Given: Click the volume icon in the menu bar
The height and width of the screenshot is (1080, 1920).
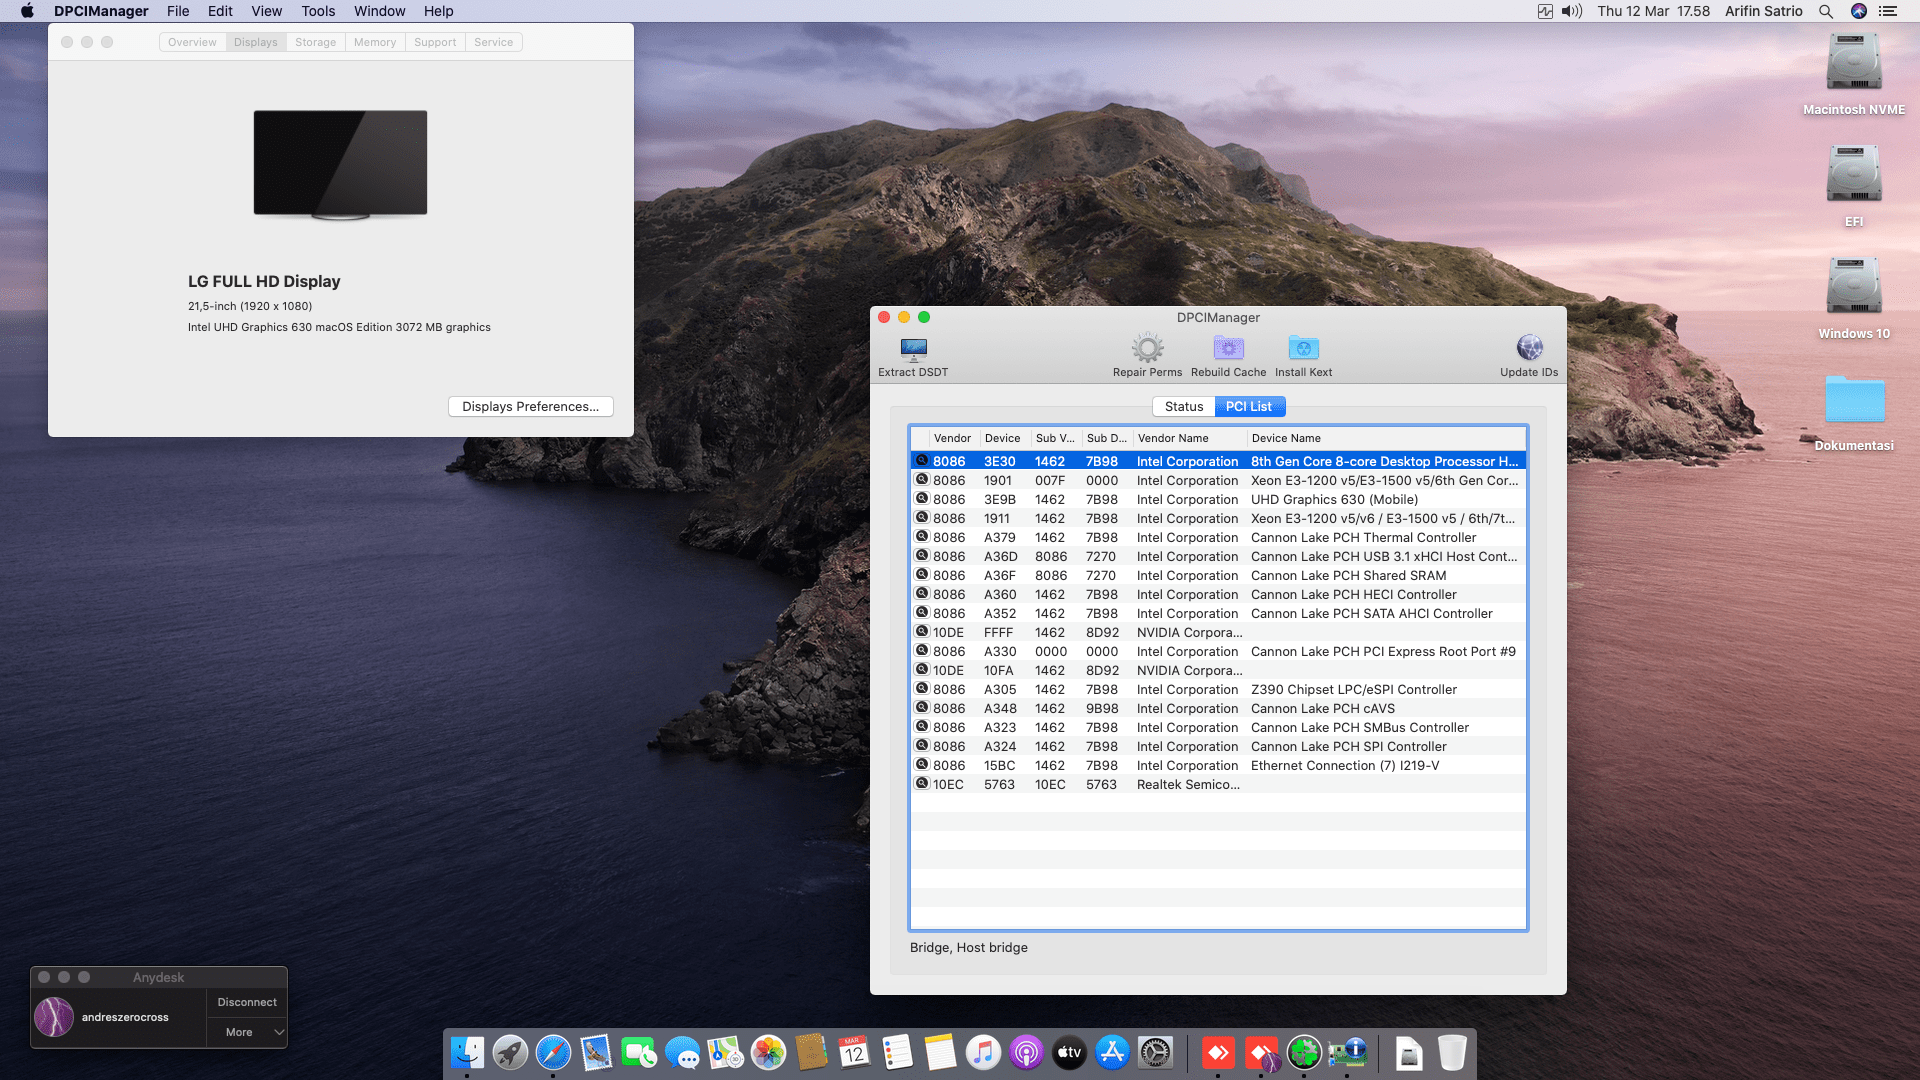Looking at the screenshot, I should 1572,11.
